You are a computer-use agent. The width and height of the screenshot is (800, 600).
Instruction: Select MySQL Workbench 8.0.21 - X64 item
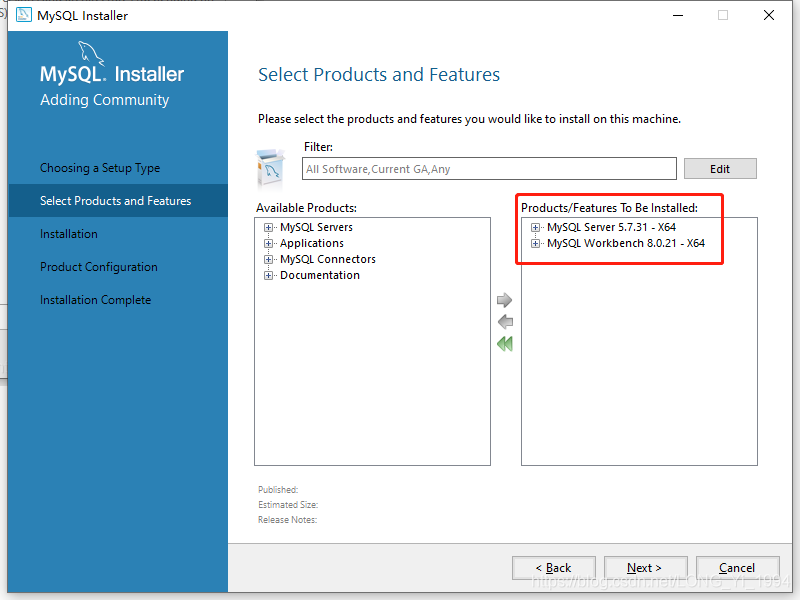[x=626, y=243]
